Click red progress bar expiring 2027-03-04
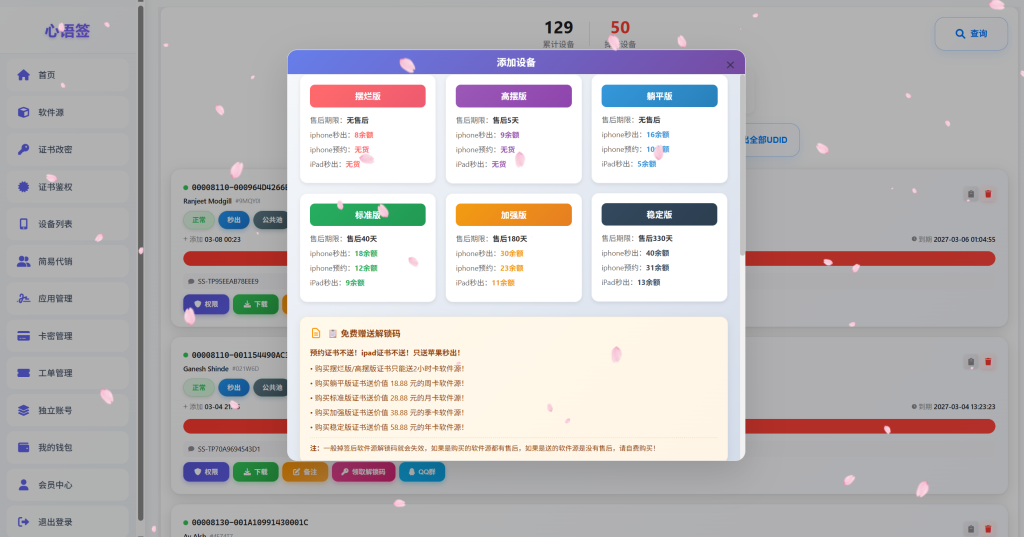1024x537 pixels. (x=589, y=427)
